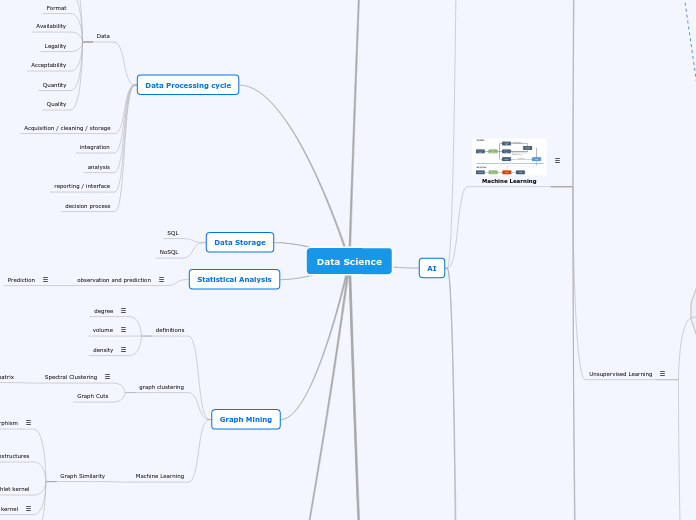Select the reporting / interface subtopic
Image resolution: width=696 pixels, height=520 pixels.
click(x=82, y=186)
